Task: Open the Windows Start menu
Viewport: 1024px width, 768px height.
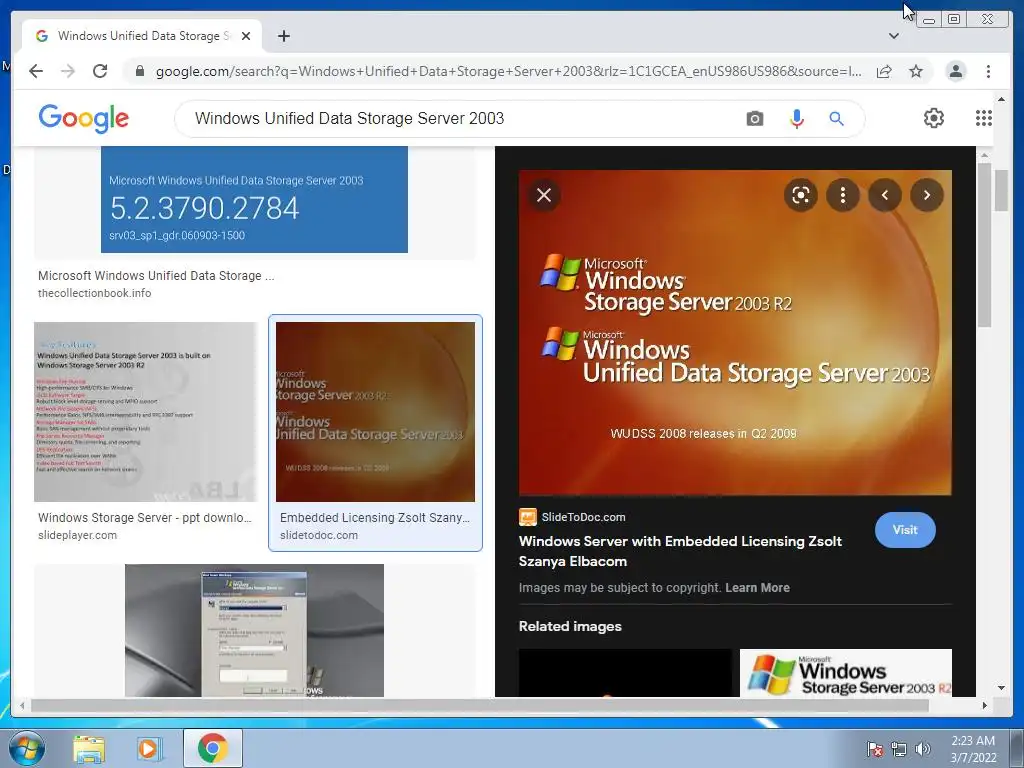Action: (x=26, y=748)
